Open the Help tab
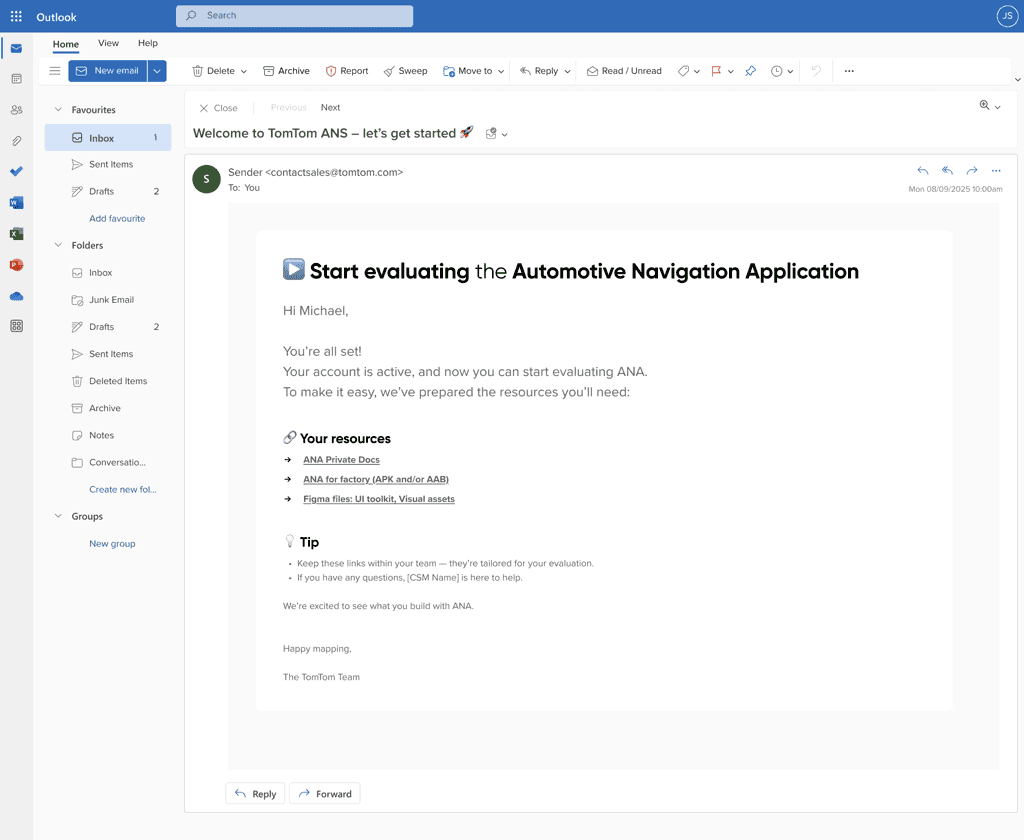 coord(148,43)
